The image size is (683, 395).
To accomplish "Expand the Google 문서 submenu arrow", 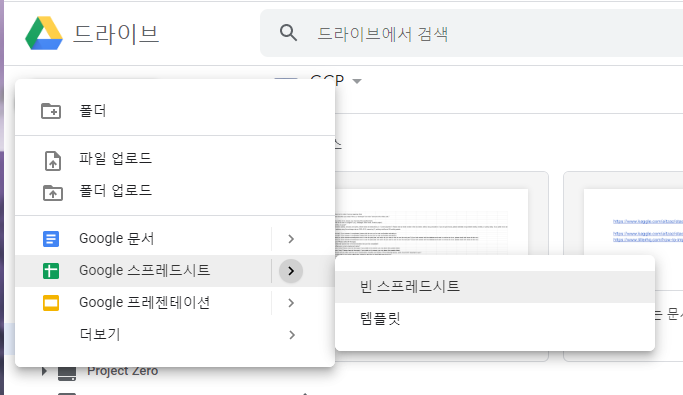I will (291, 239).
